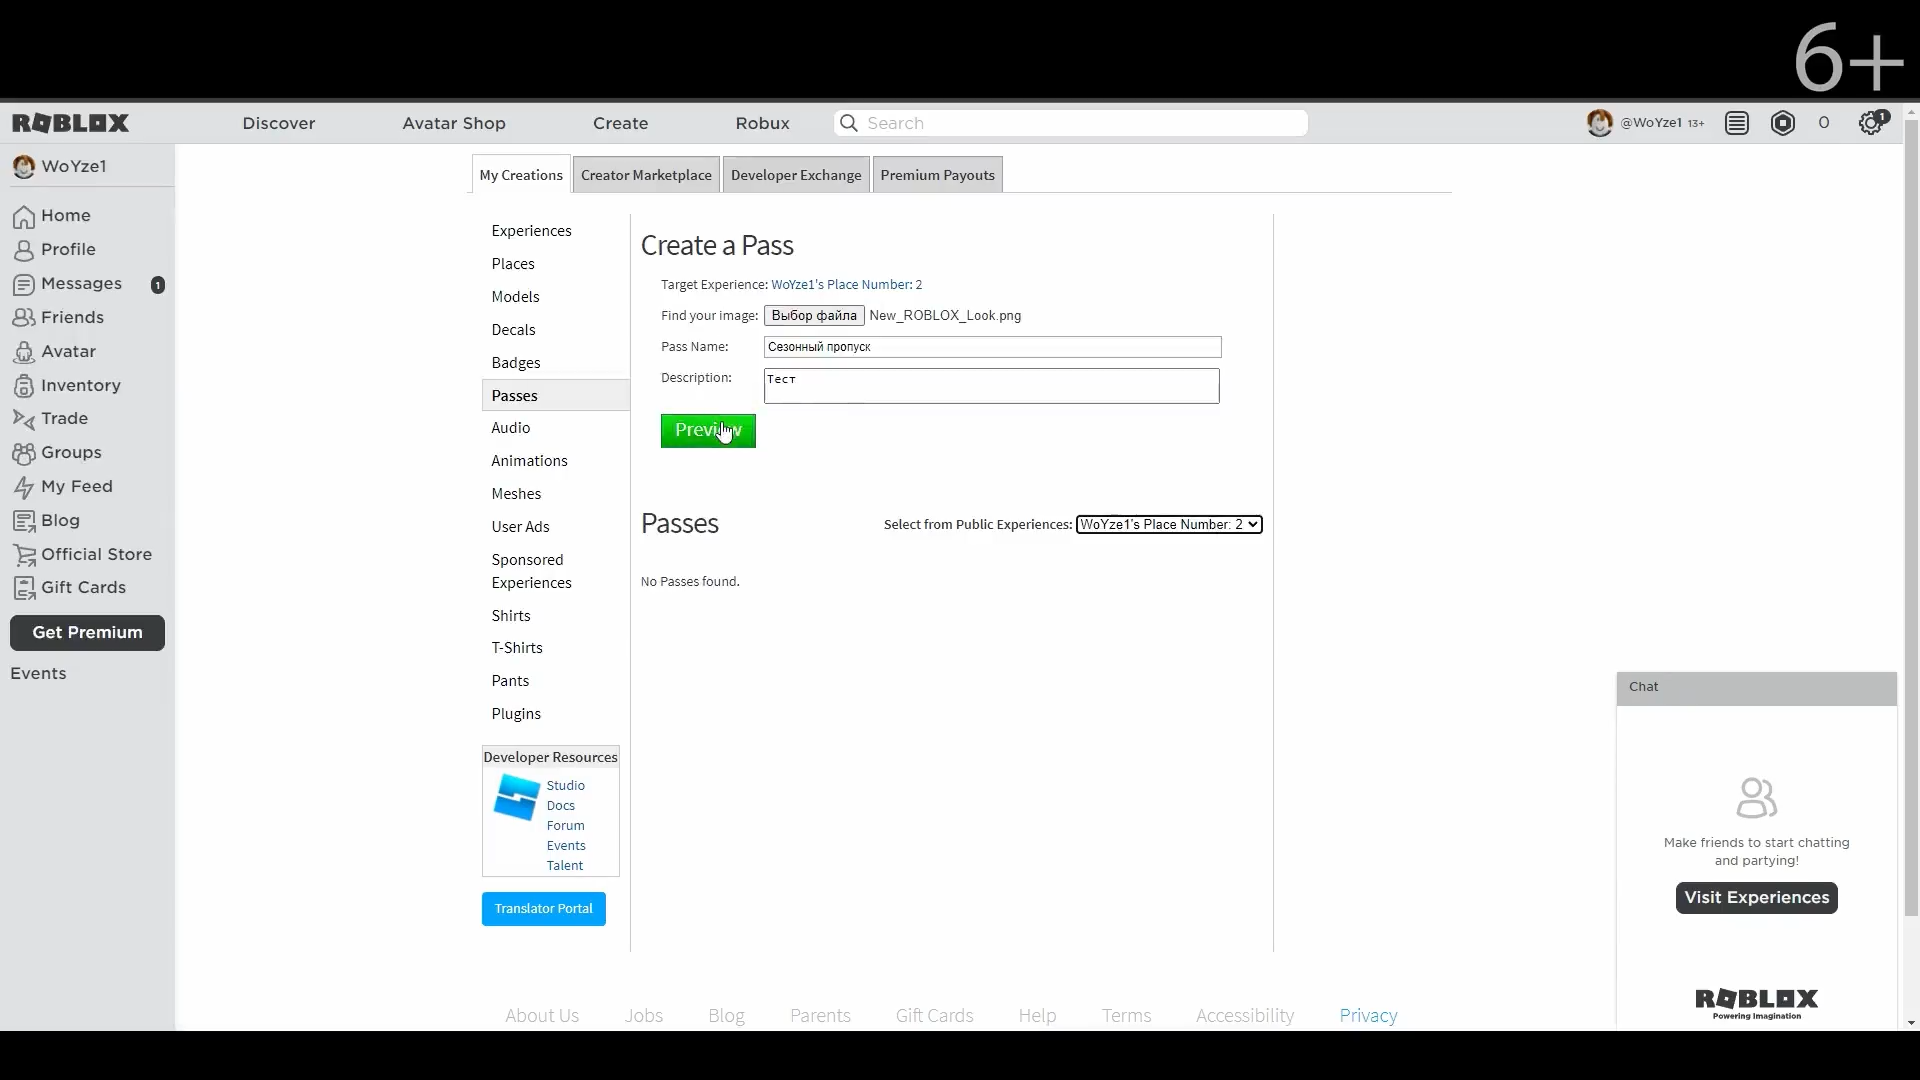1920x1080 pixels.
Task: Click the Translator Portal button
Action: tap(544, 909)
